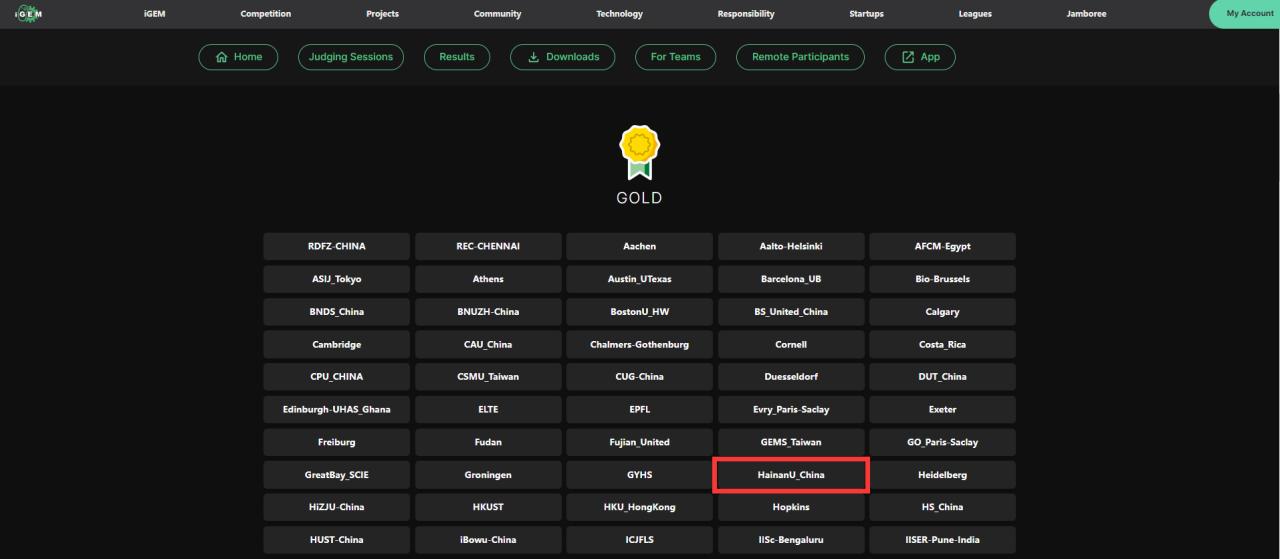Open GO_Paris-Saclay team entry
Screen dimensions: 1280x559
(x=942, y=442)
